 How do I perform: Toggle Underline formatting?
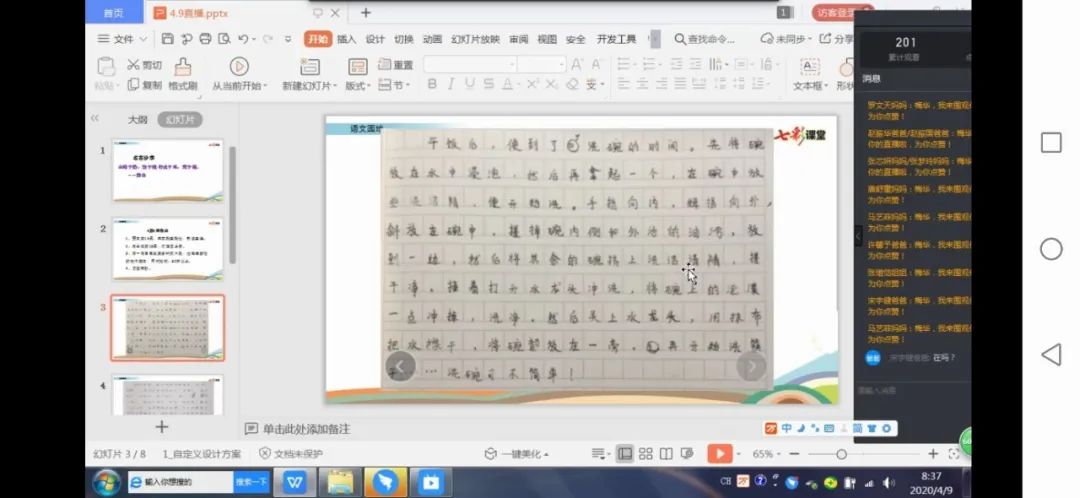point(470,84)
